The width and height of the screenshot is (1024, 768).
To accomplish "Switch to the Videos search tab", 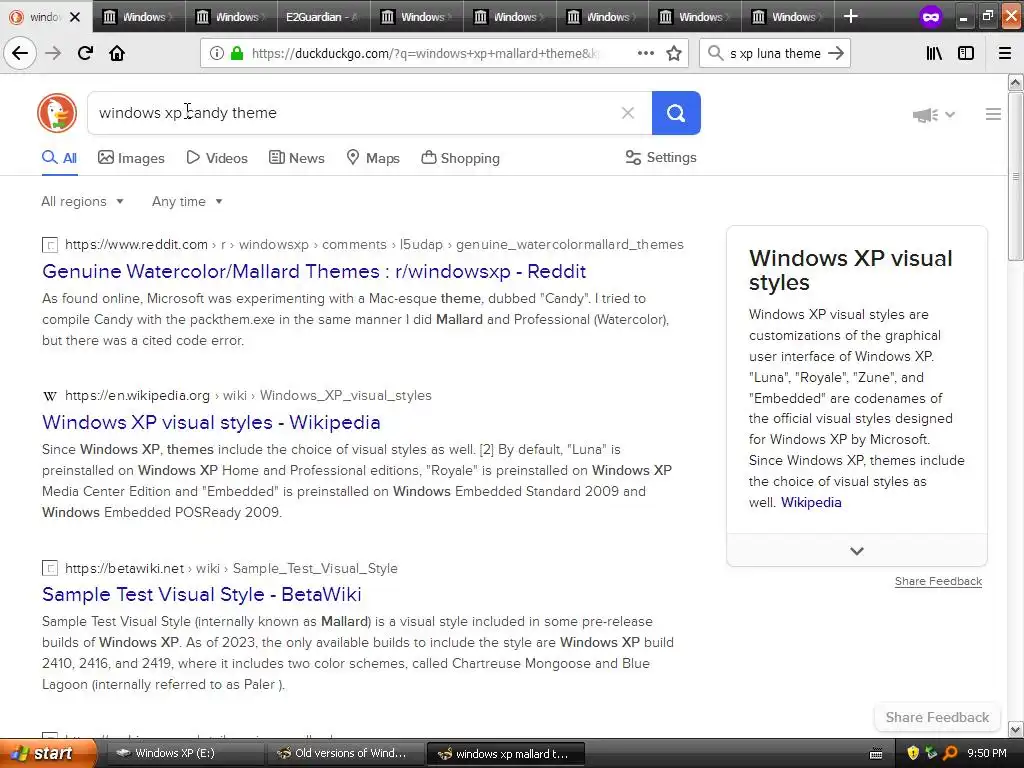I will (217, 158).
